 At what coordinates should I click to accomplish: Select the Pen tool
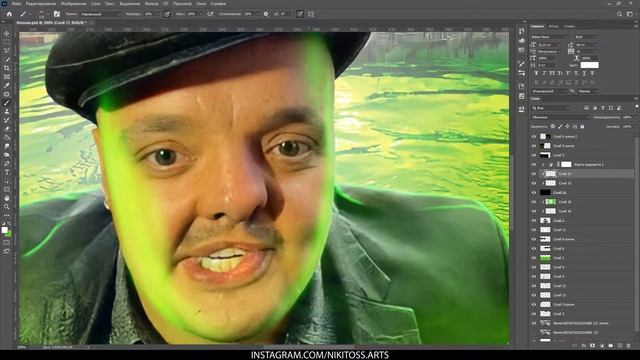[x=7, y=164]
